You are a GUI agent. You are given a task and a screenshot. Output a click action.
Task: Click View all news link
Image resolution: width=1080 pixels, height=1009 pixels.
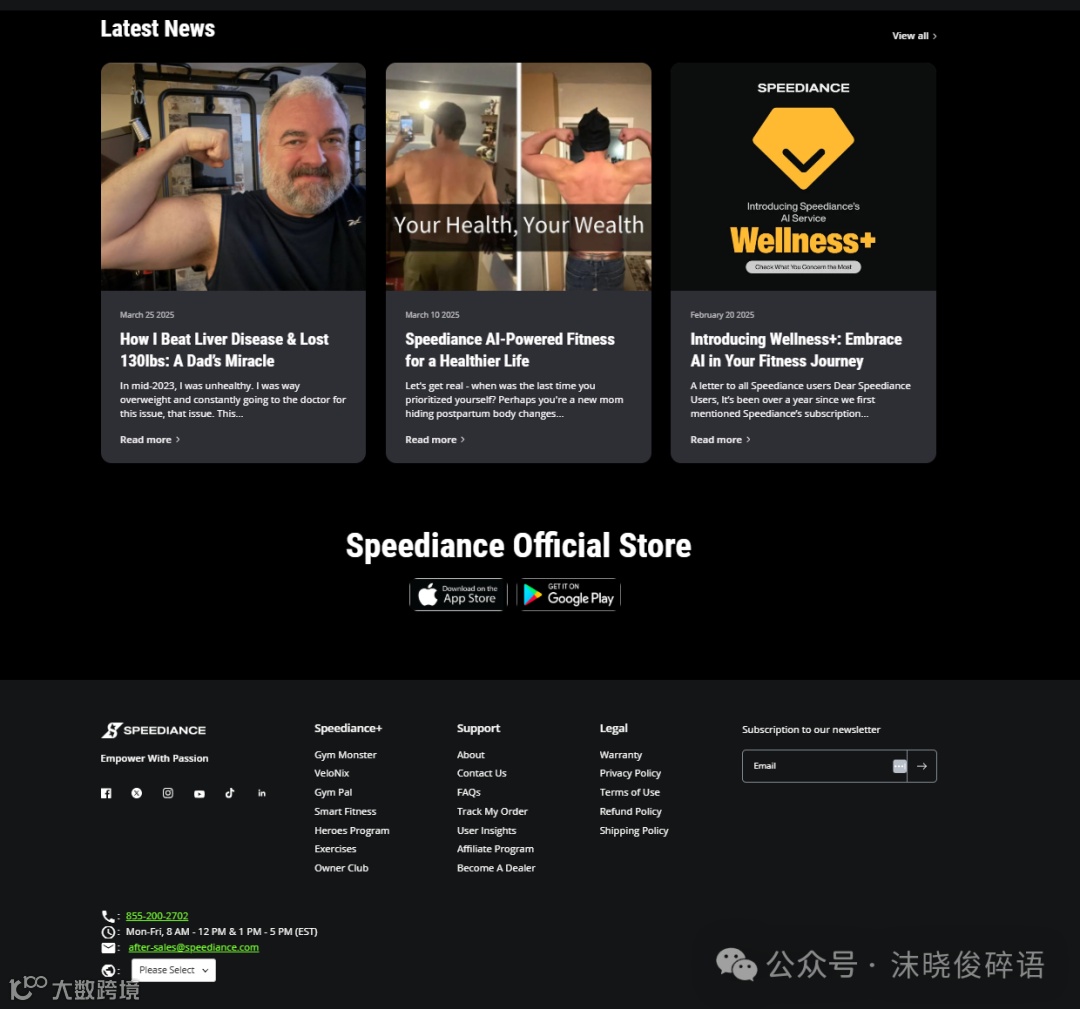(914, 36)
